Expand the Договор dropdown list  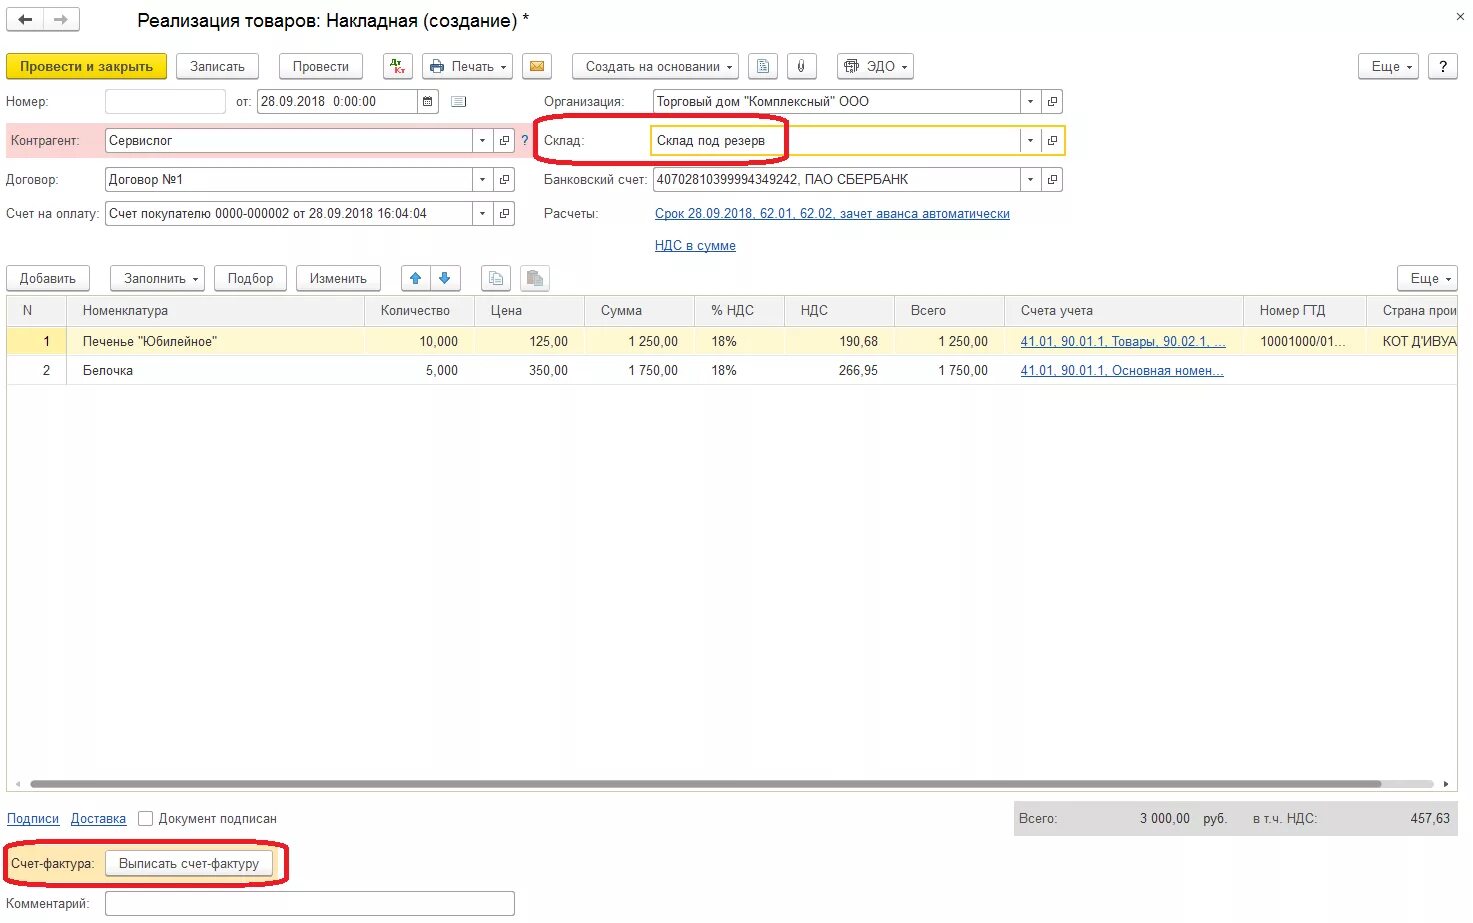click(x=483, y=180)
